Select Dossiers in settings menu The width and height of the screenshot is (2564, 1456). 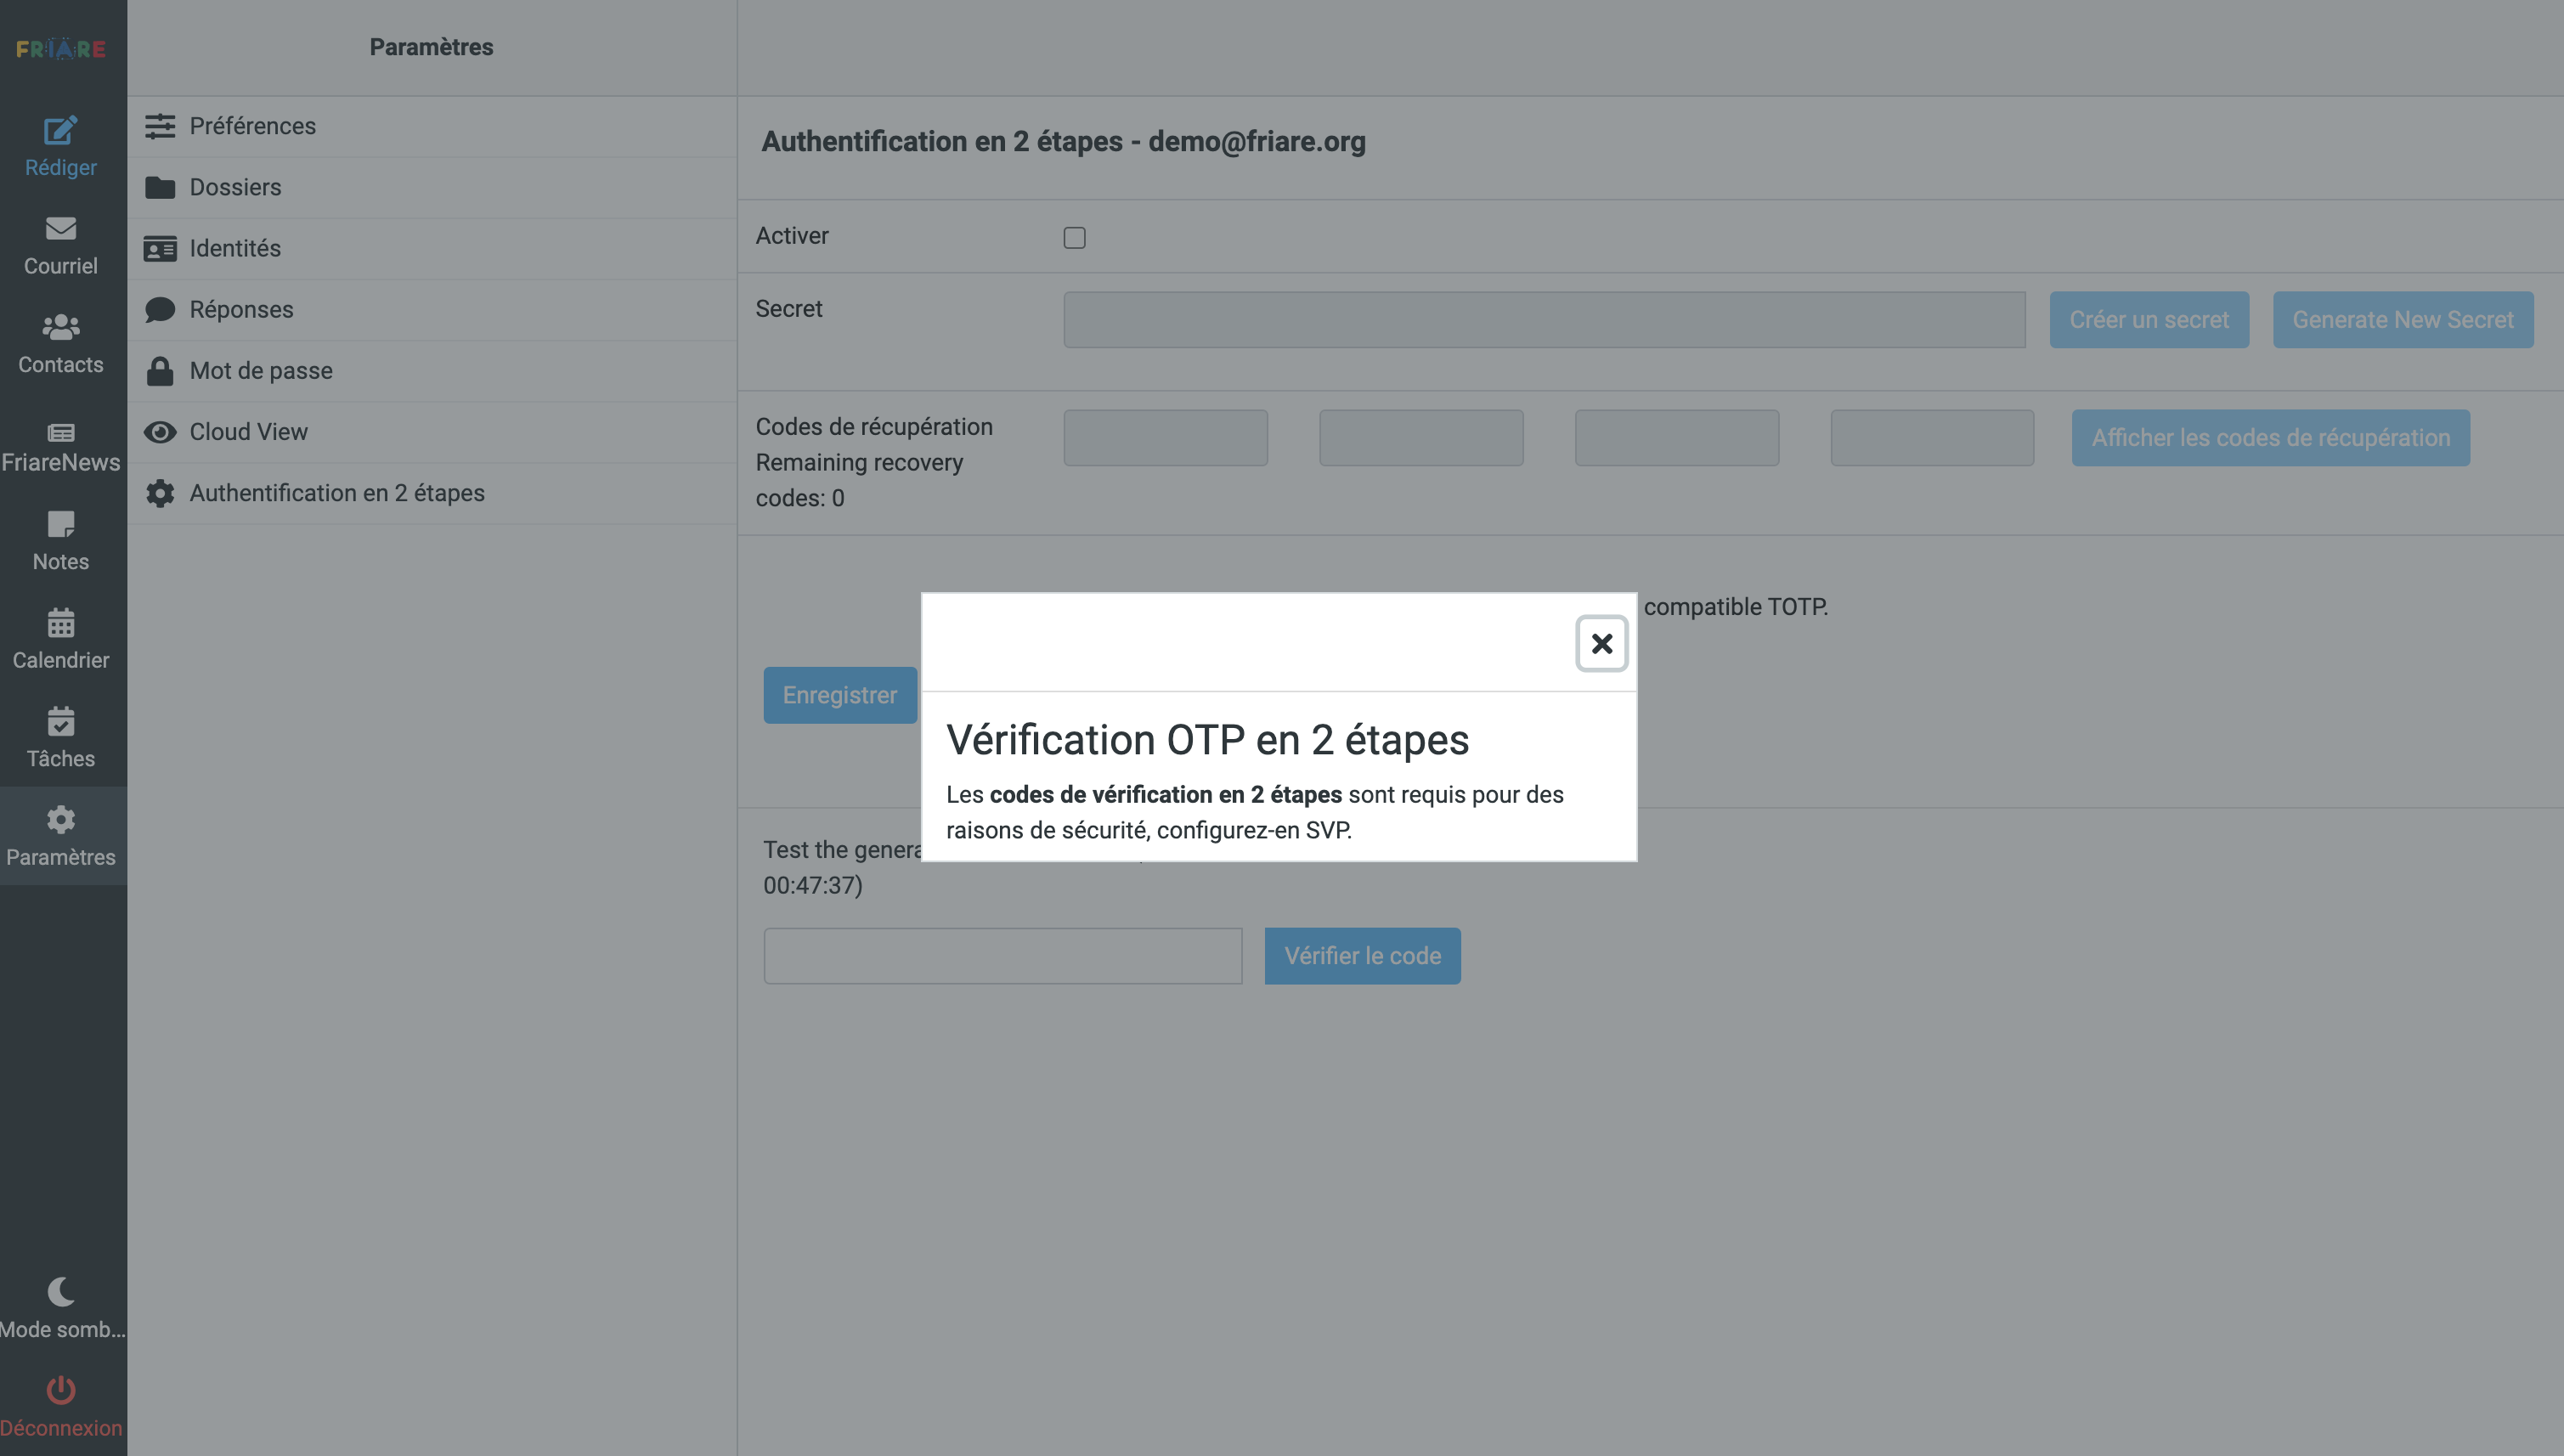[x=235, y=187]
